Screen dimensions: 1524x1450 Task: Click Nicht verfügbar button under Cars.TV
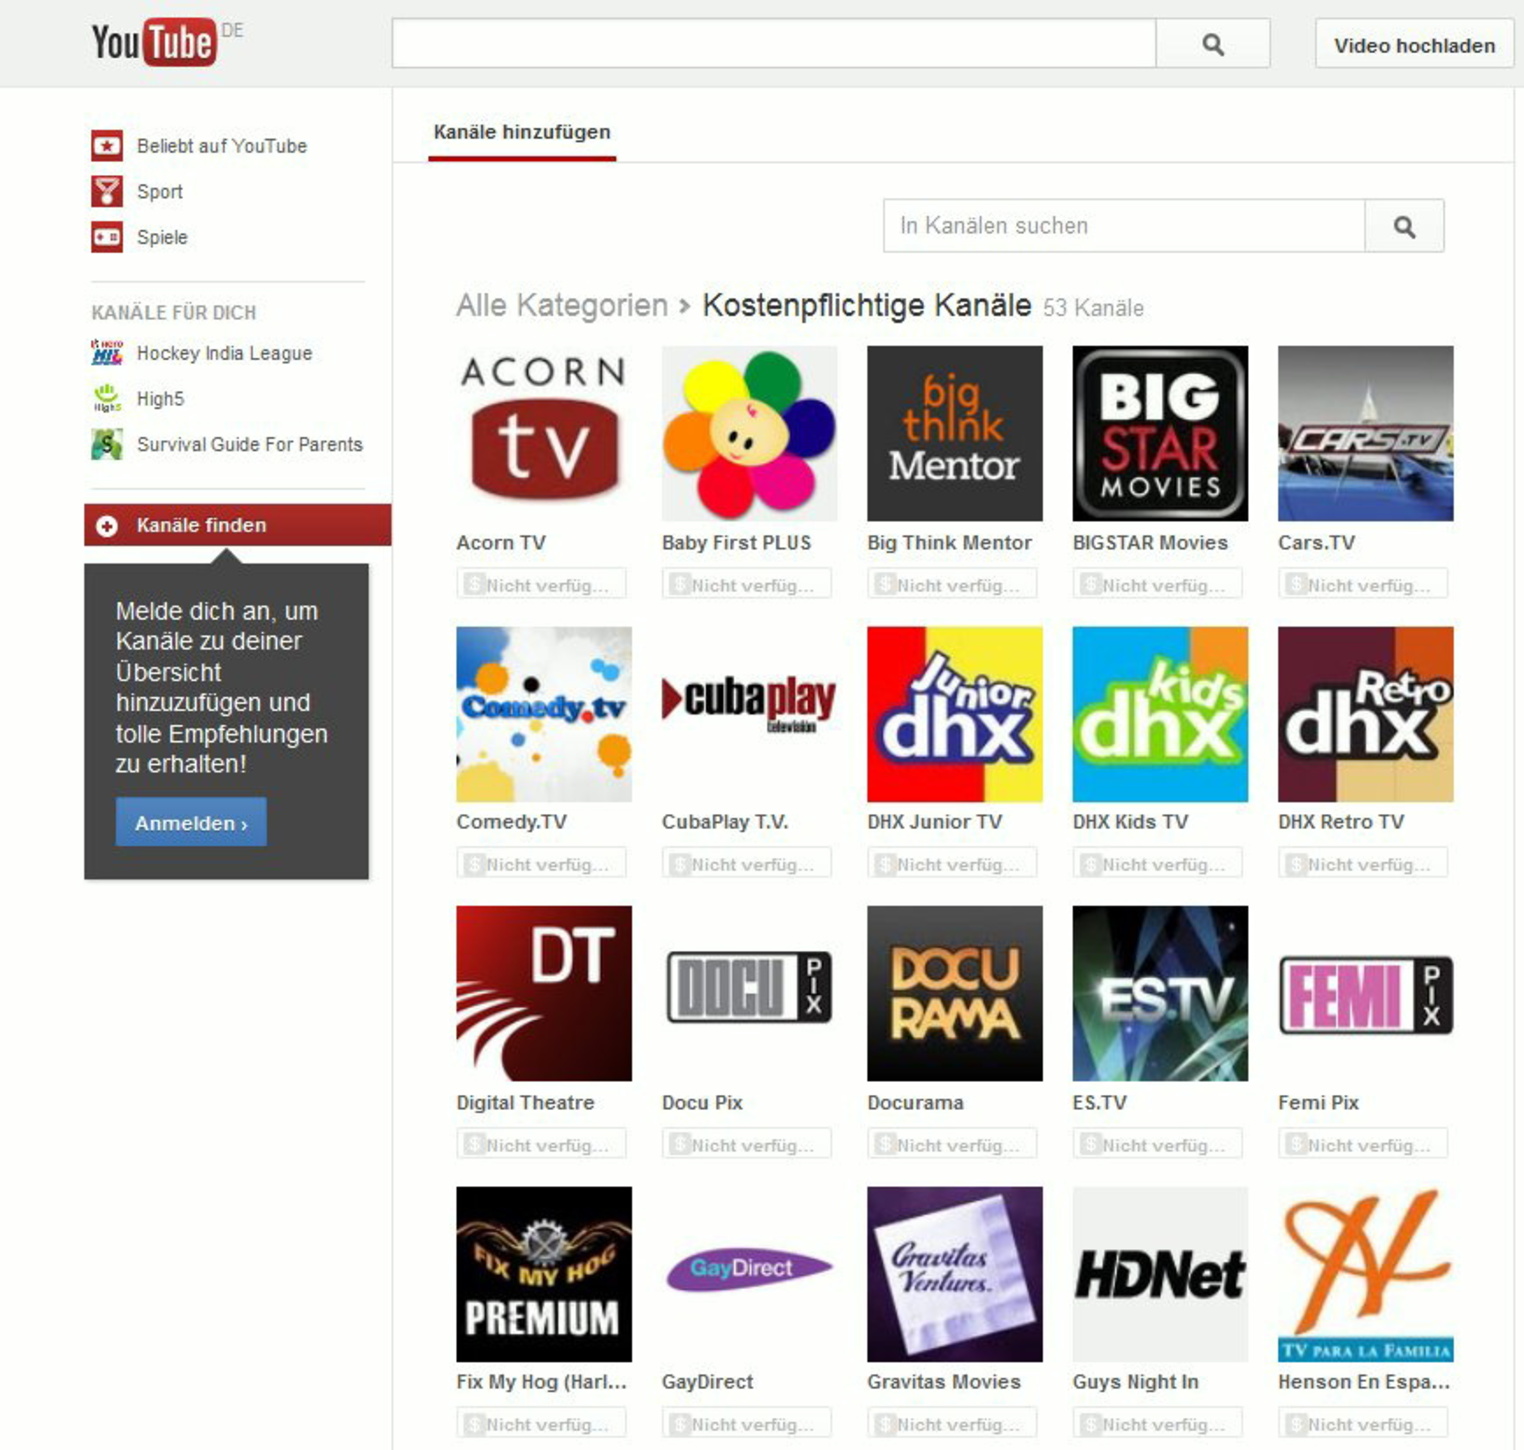point(1363,584)
